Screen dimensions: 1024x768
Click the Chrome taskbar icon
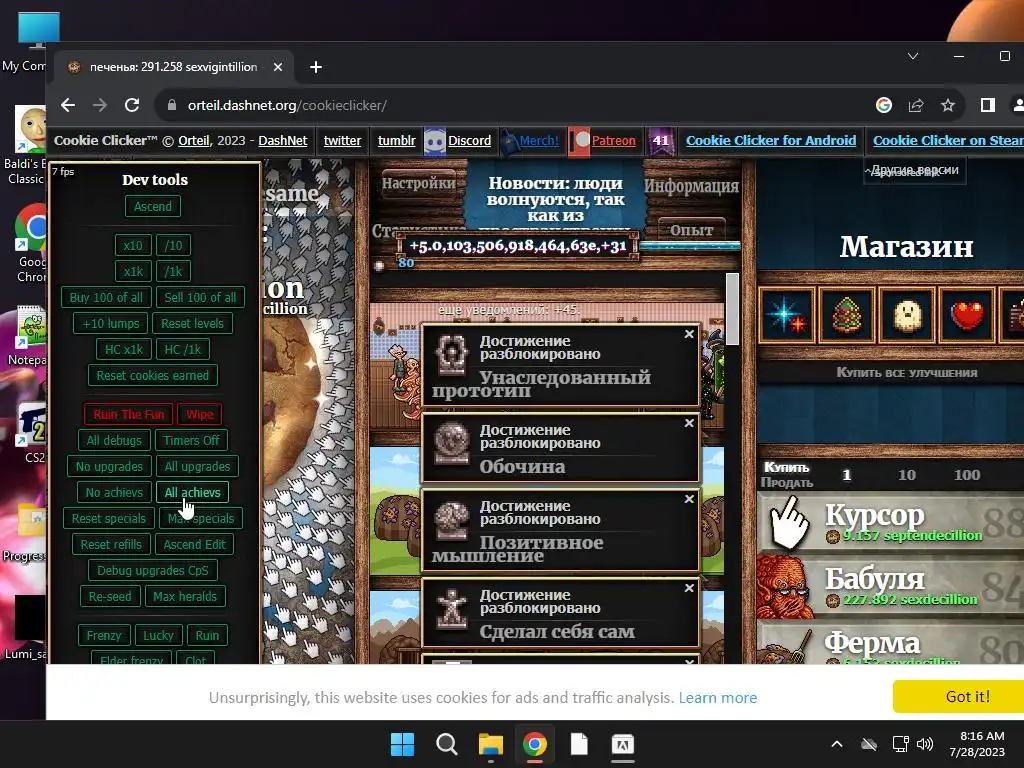(x=535, y=744)
